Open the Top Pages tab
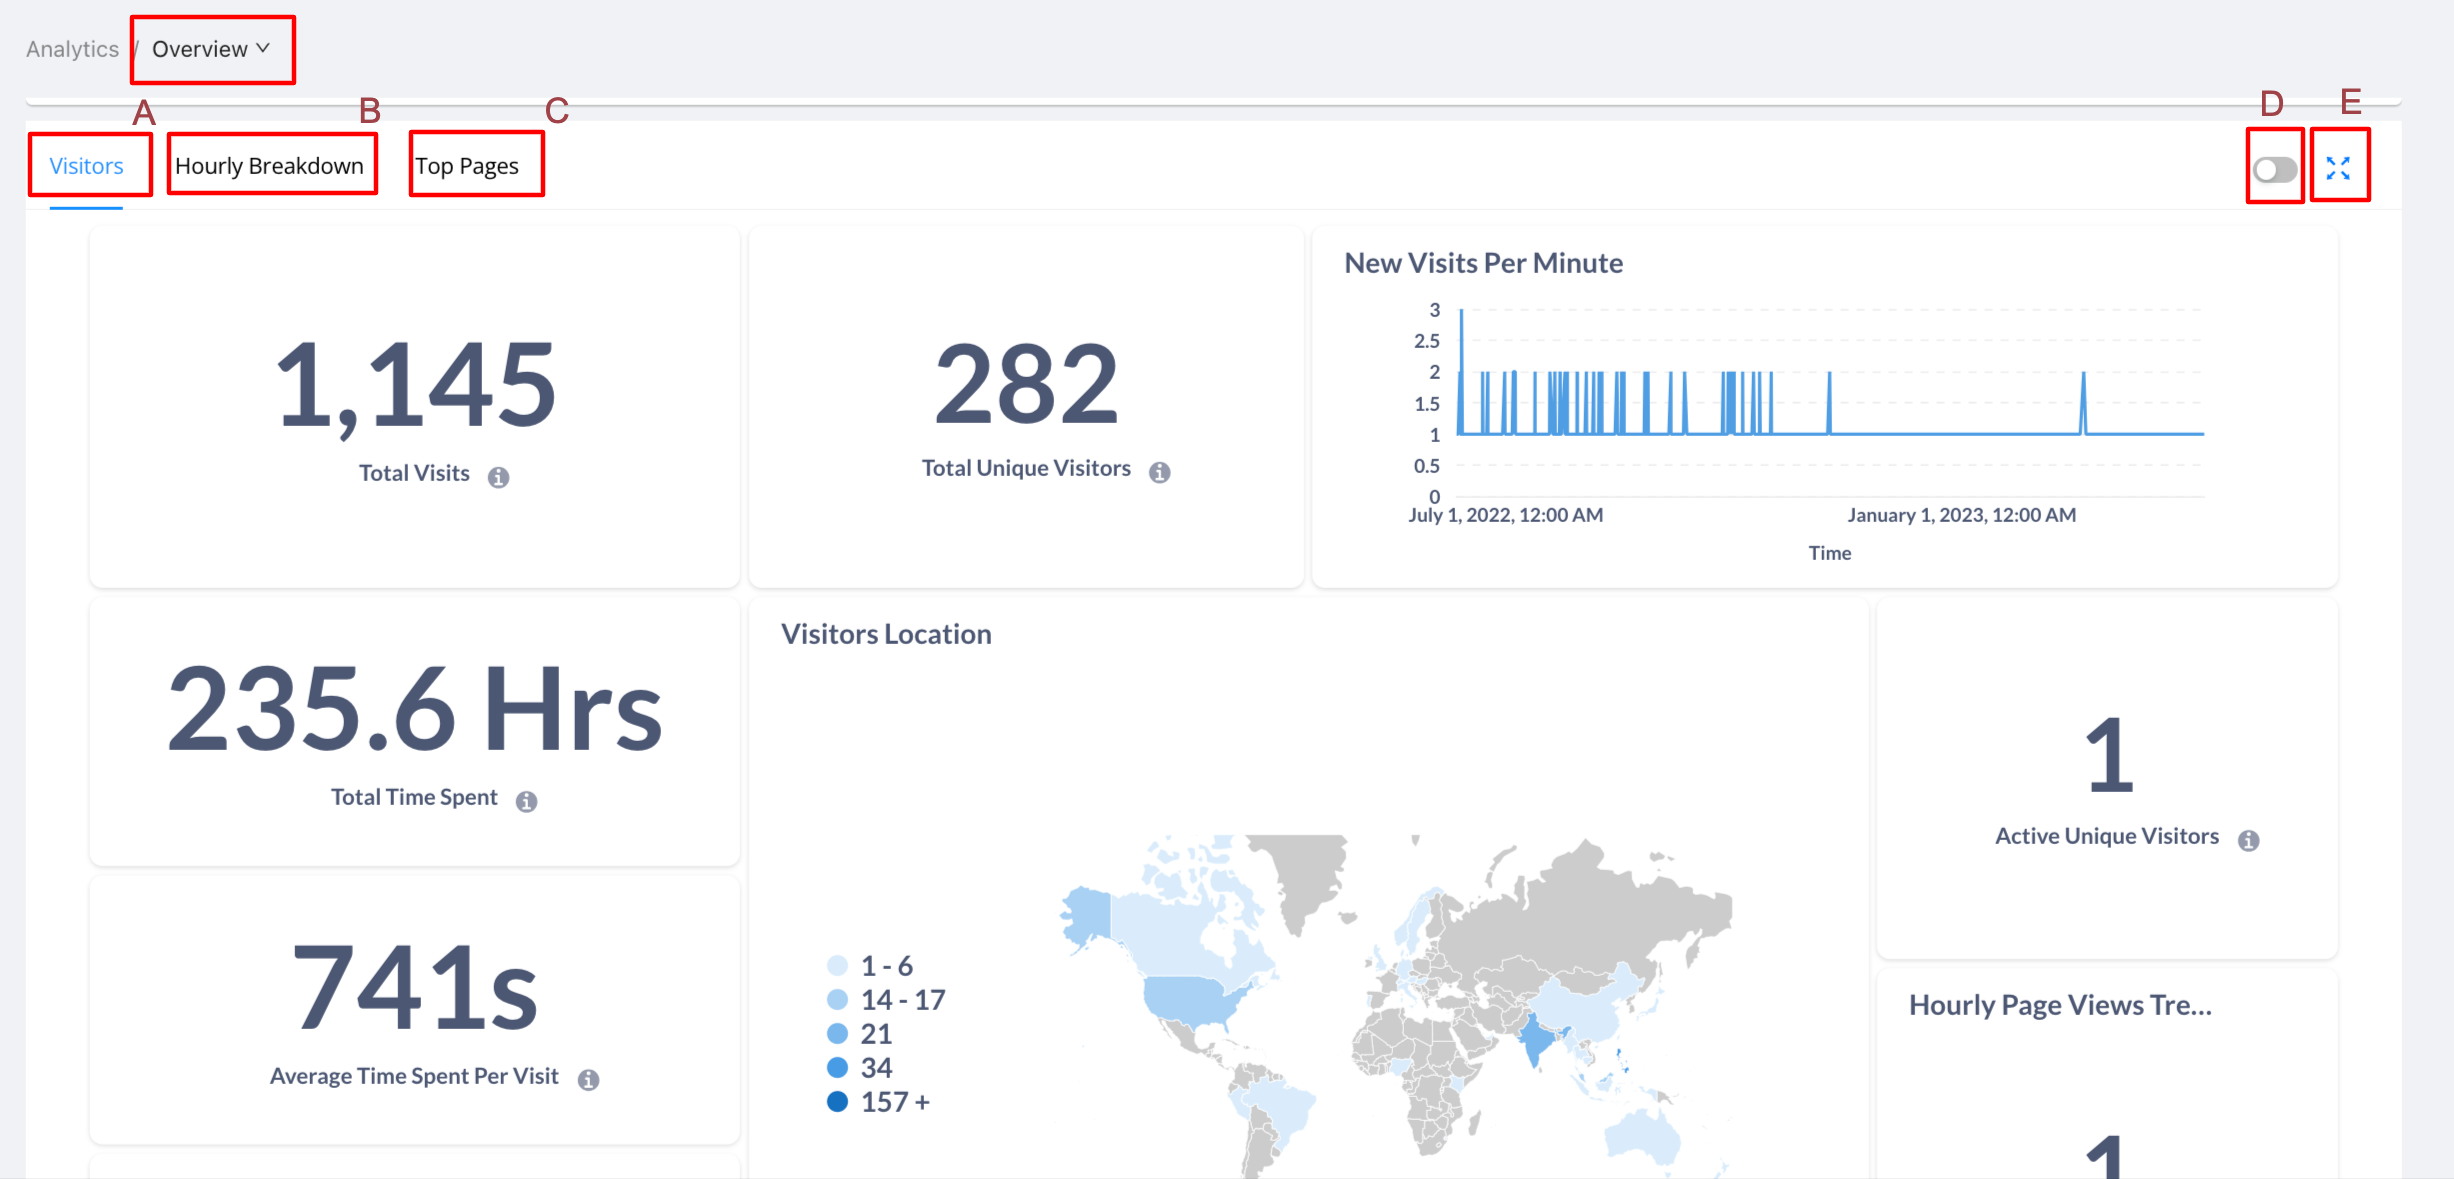The height and width of the screenshot is (1179, 2454). coord(467,166)
